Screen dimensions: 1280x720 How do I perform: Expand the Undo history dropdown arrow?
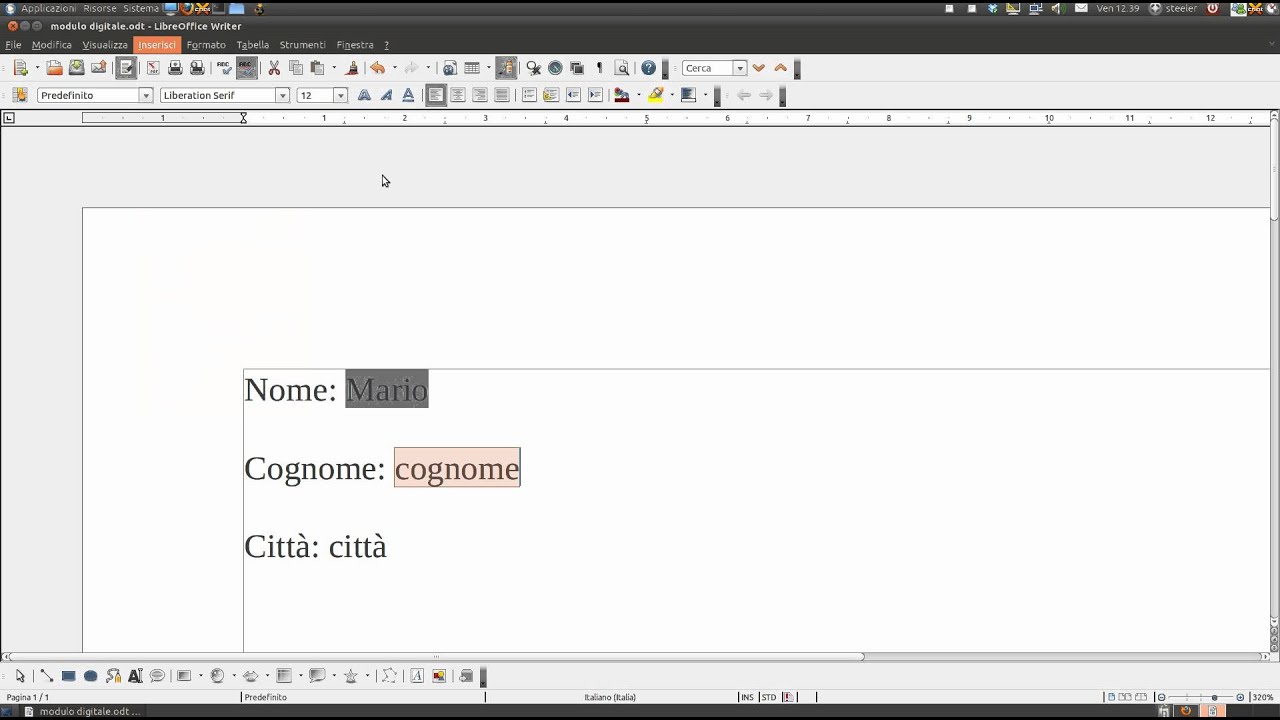click(394, 68)
